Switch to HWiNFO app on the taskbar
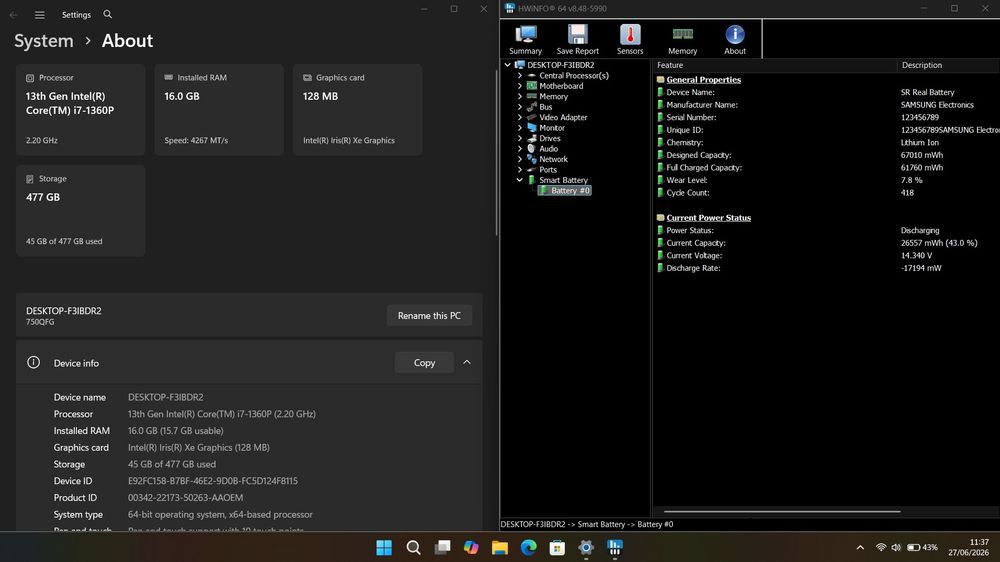The height and width of the screenshot is (562, 1000). [x=615, y=547]
